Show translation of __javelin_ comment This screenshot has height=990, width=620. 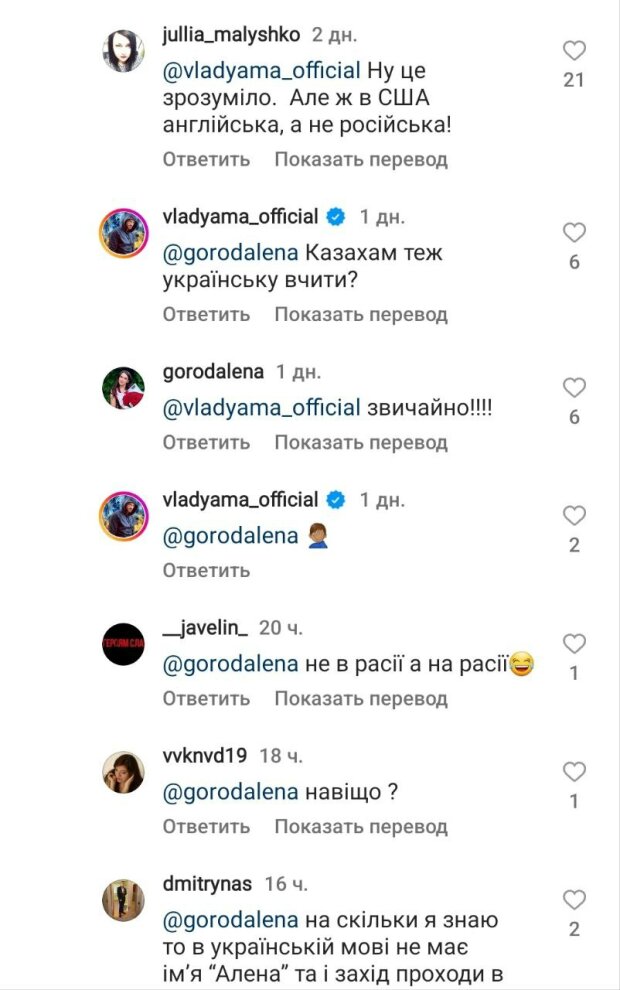click(x=361, y=698)
